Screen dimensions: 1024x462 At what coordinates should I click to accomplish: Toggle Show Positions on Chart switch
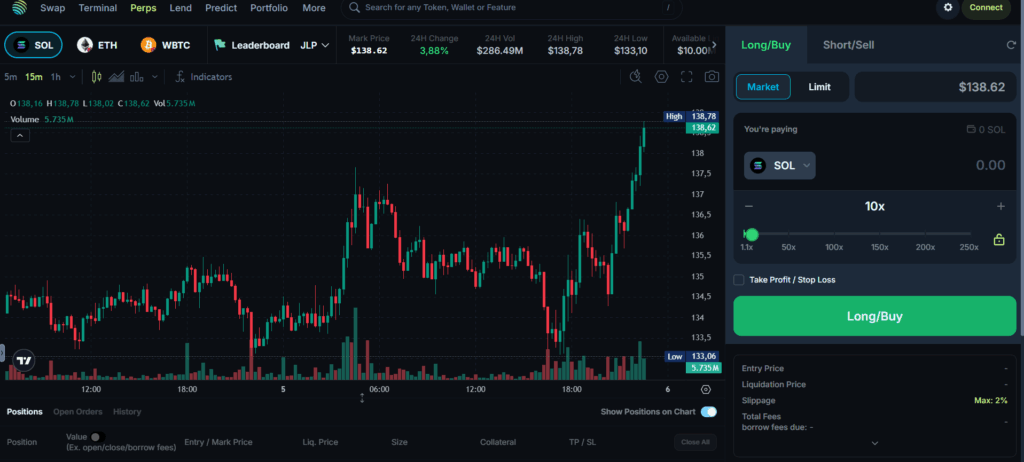(x=709, y=411)
